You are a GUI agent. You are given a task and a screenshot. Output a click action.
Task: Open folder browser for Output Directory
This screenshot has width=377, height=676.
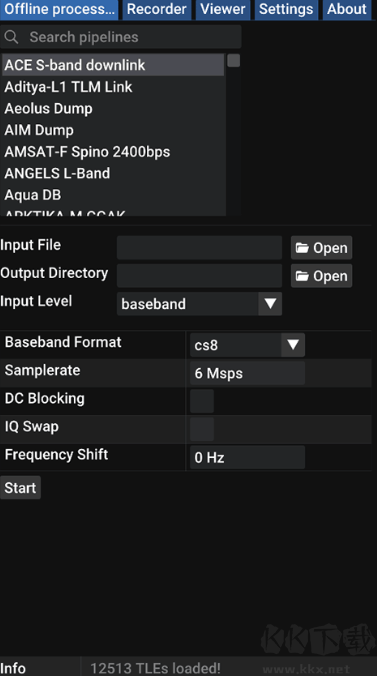pos(321,276)
